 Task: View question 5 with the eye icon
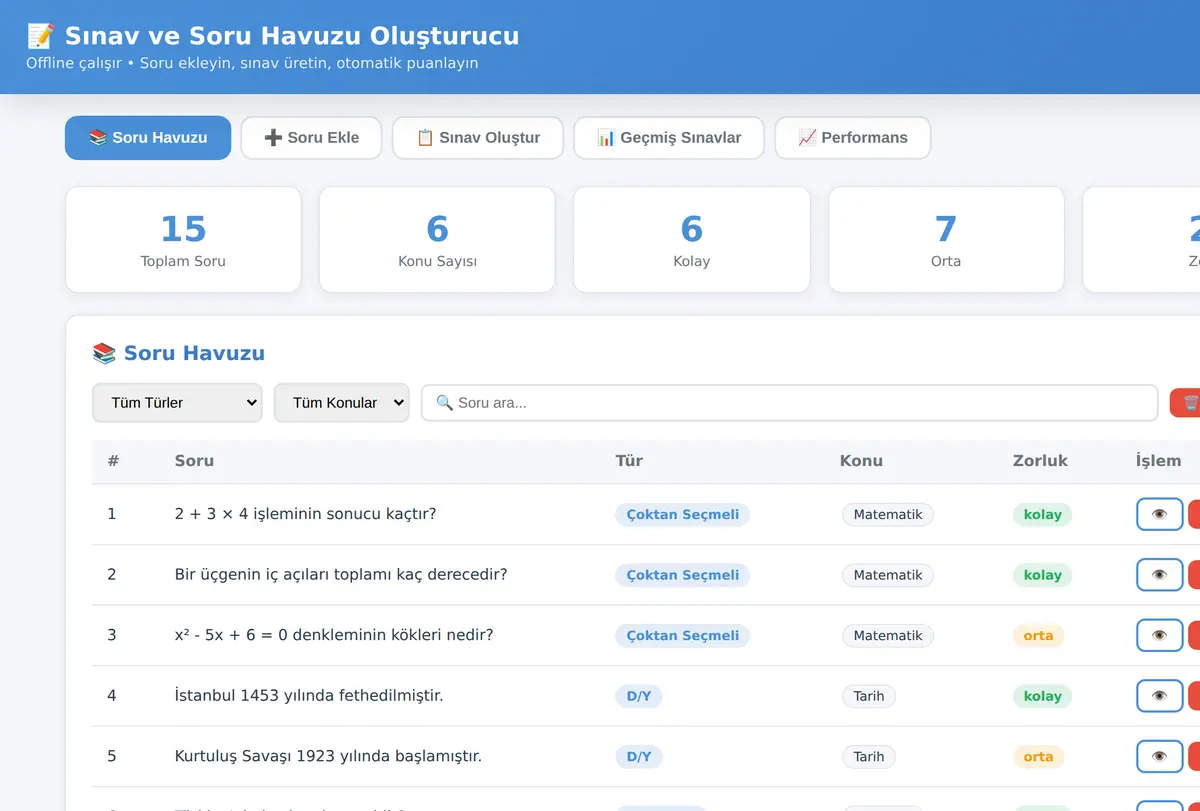pos(1160,757)
